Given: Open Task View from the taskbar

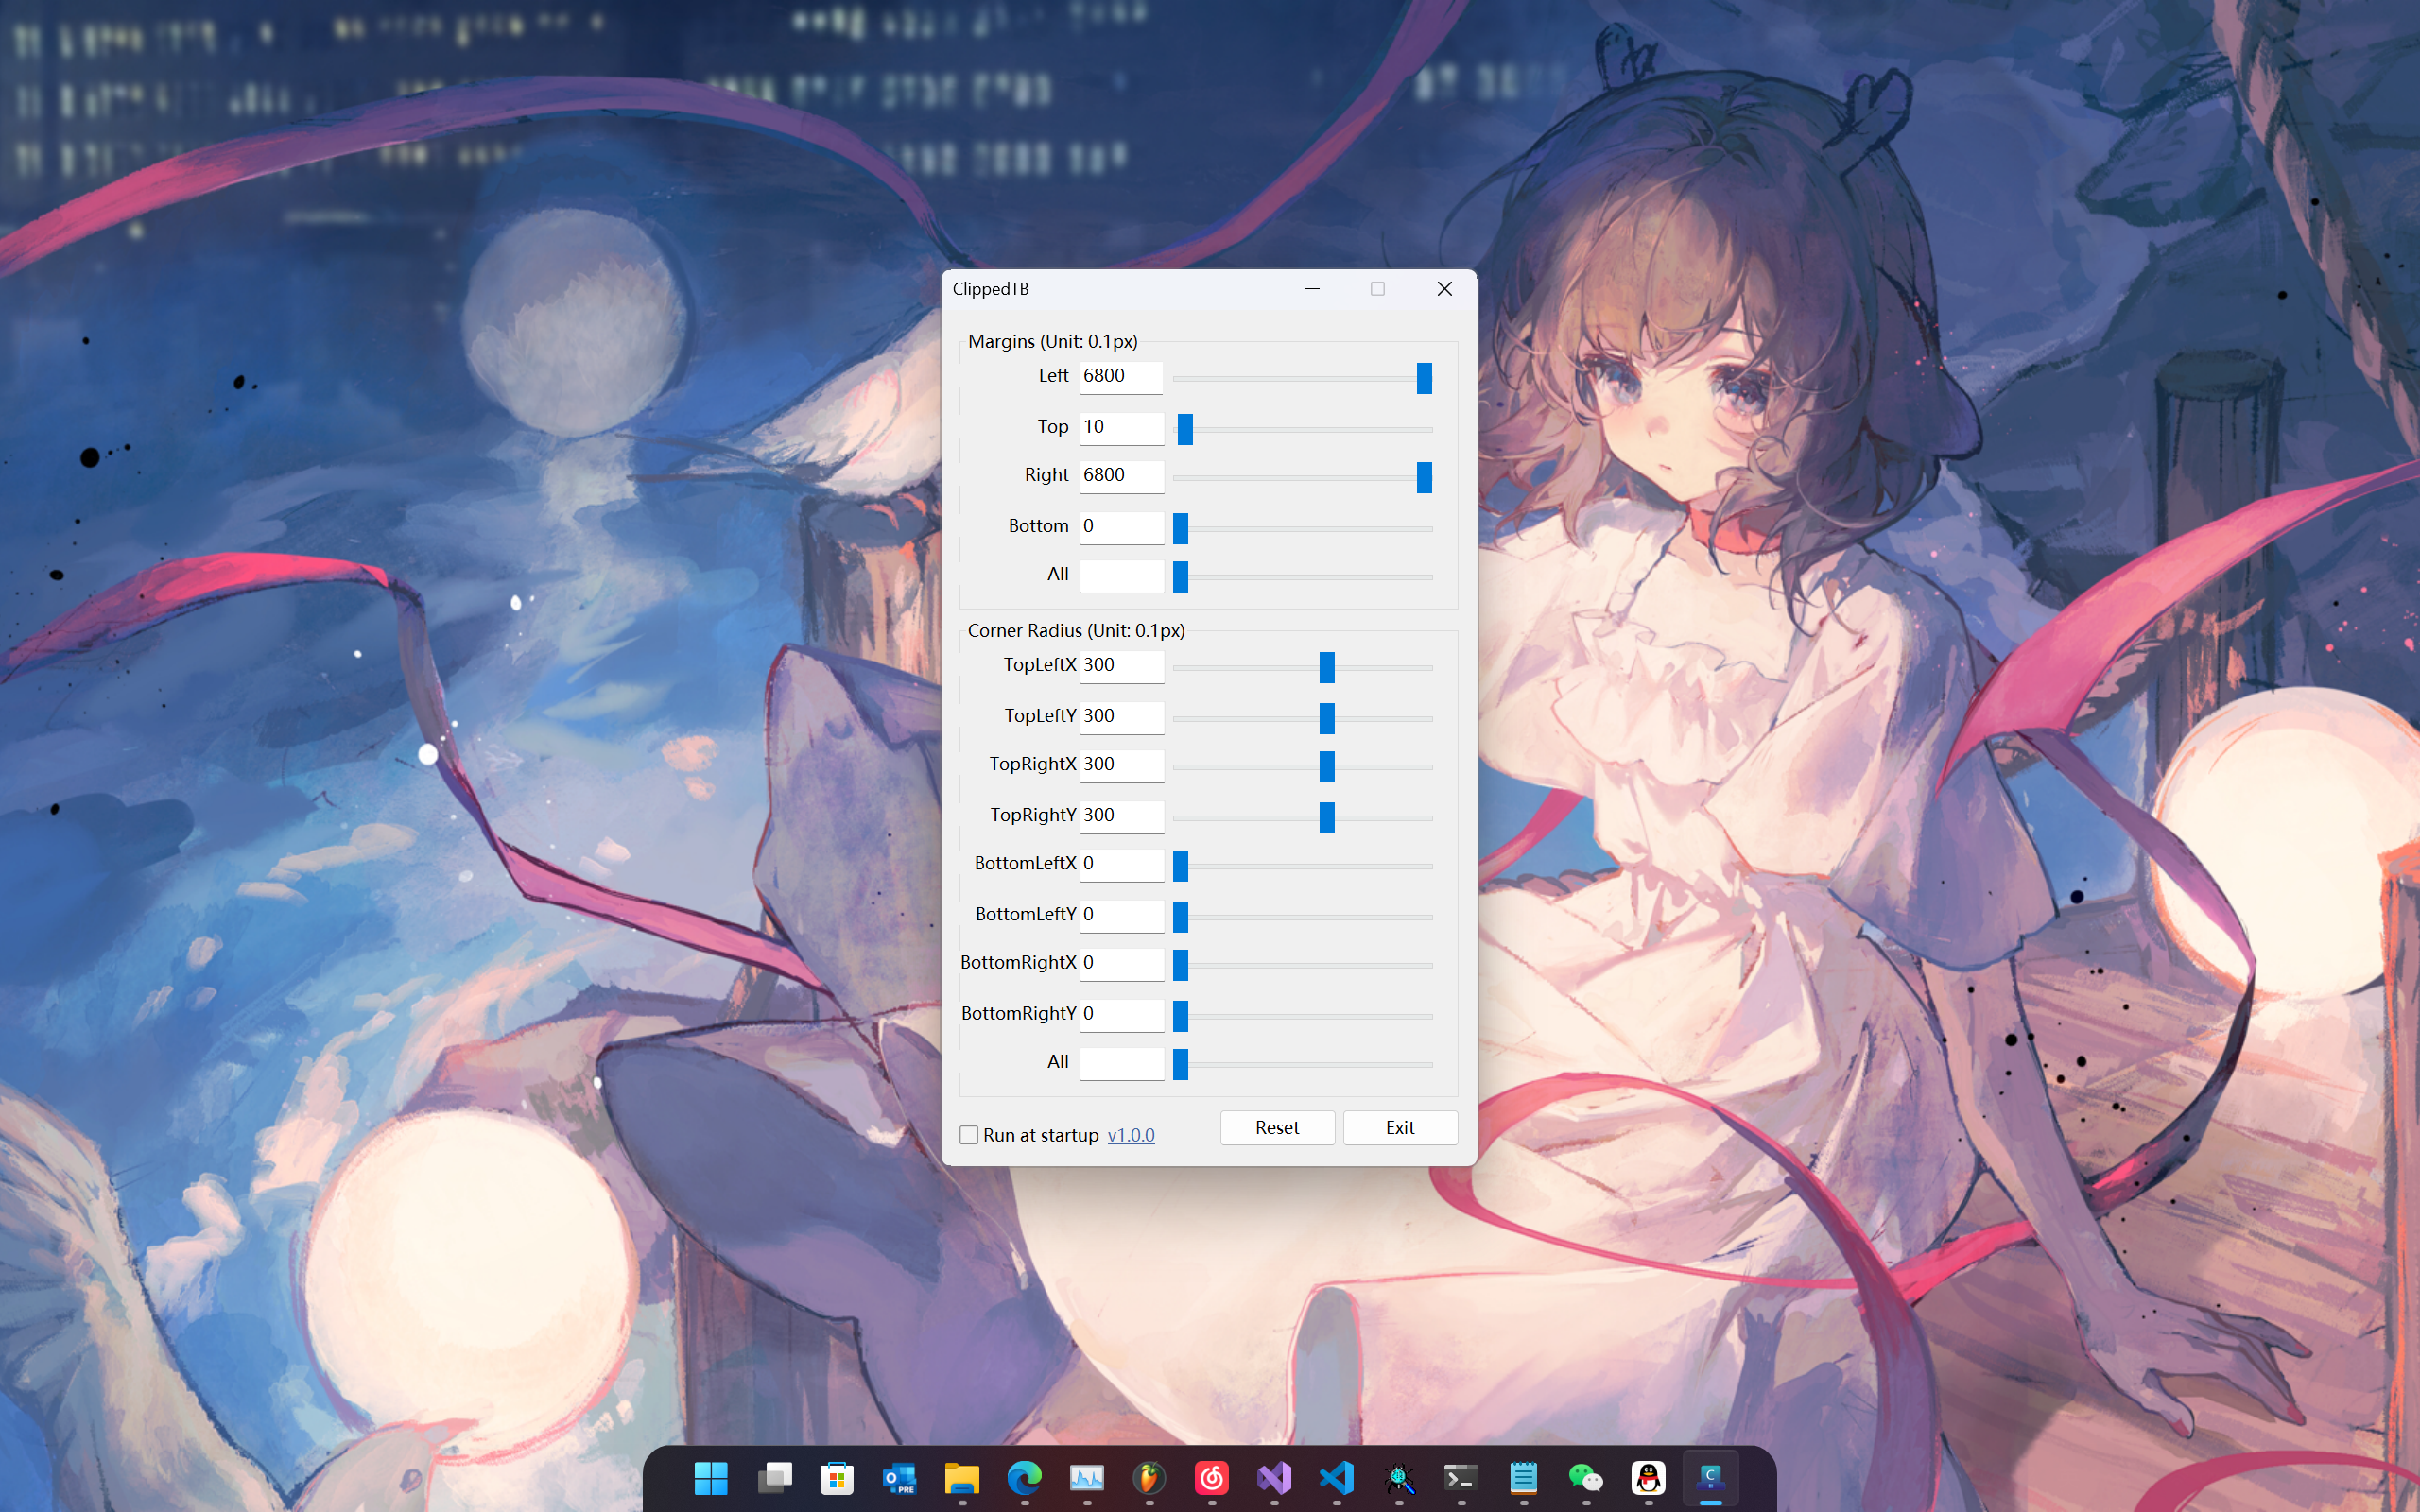Looking at the screenshot, I should point(774,1477).
